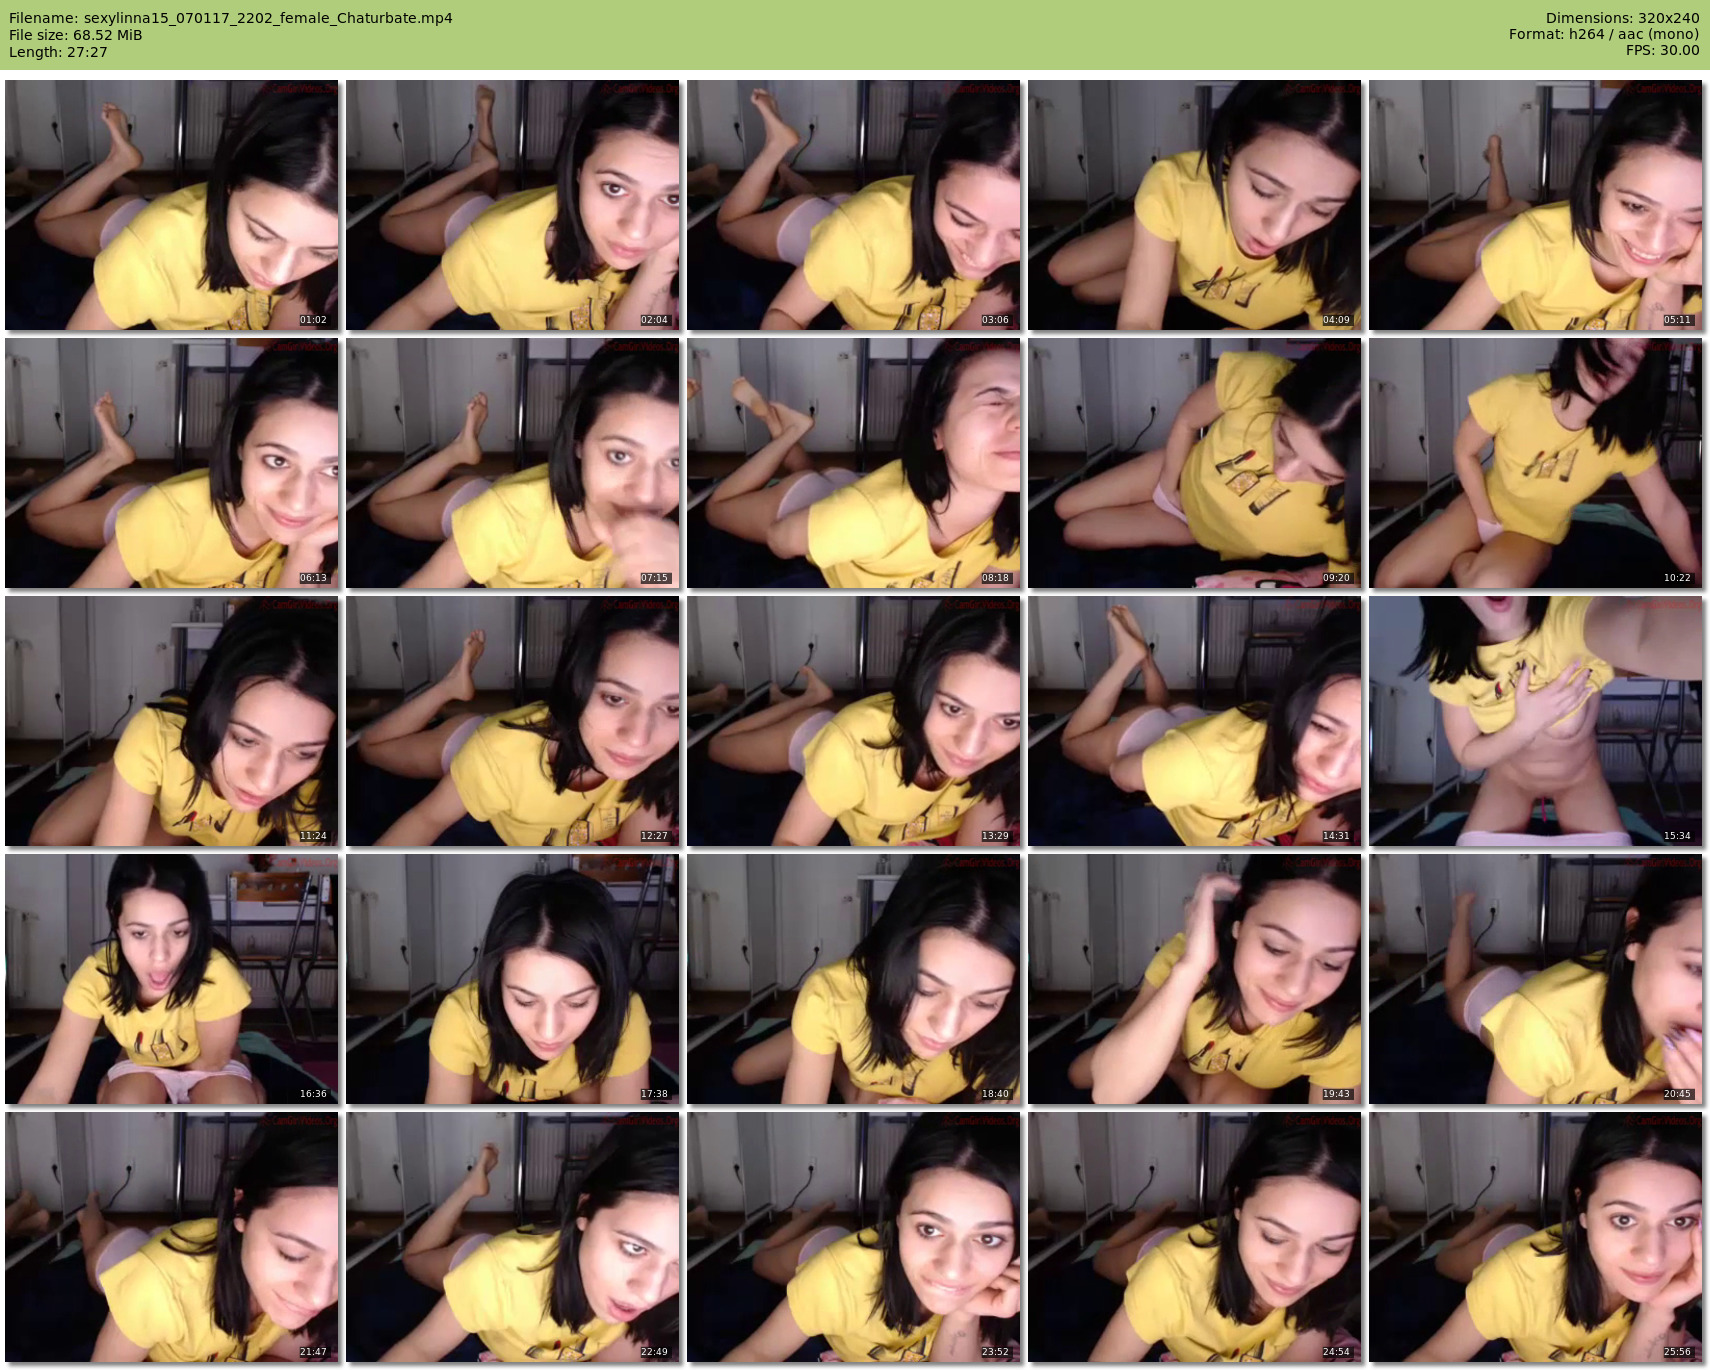Screen dimensions: 1710x1370
Task: Select the thumbnail stamped 01:02
Action: tap(172, 205)
